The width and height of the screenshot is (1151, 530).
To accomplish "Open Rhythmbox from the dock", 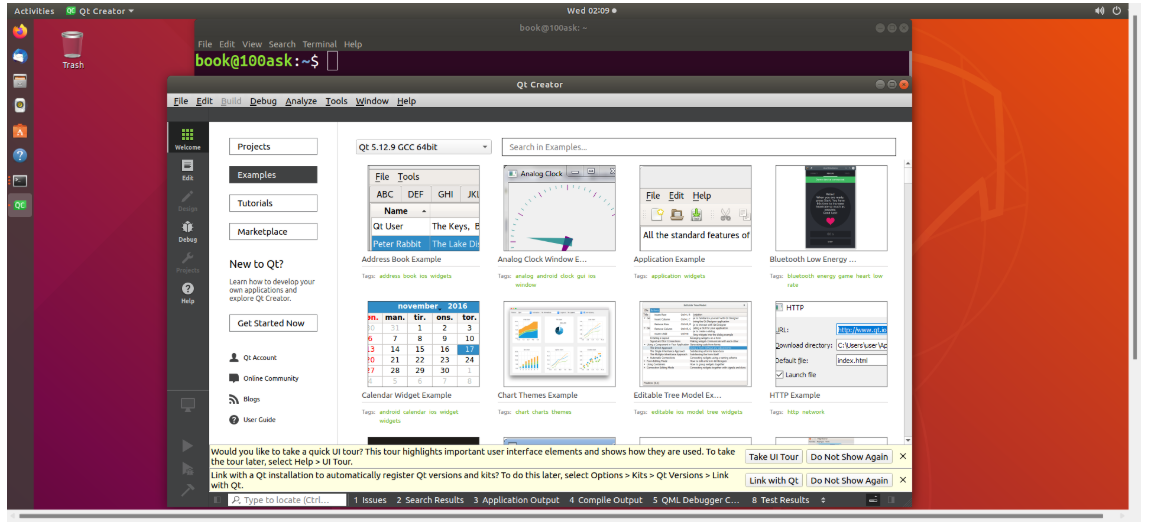I will click(20, 105).
